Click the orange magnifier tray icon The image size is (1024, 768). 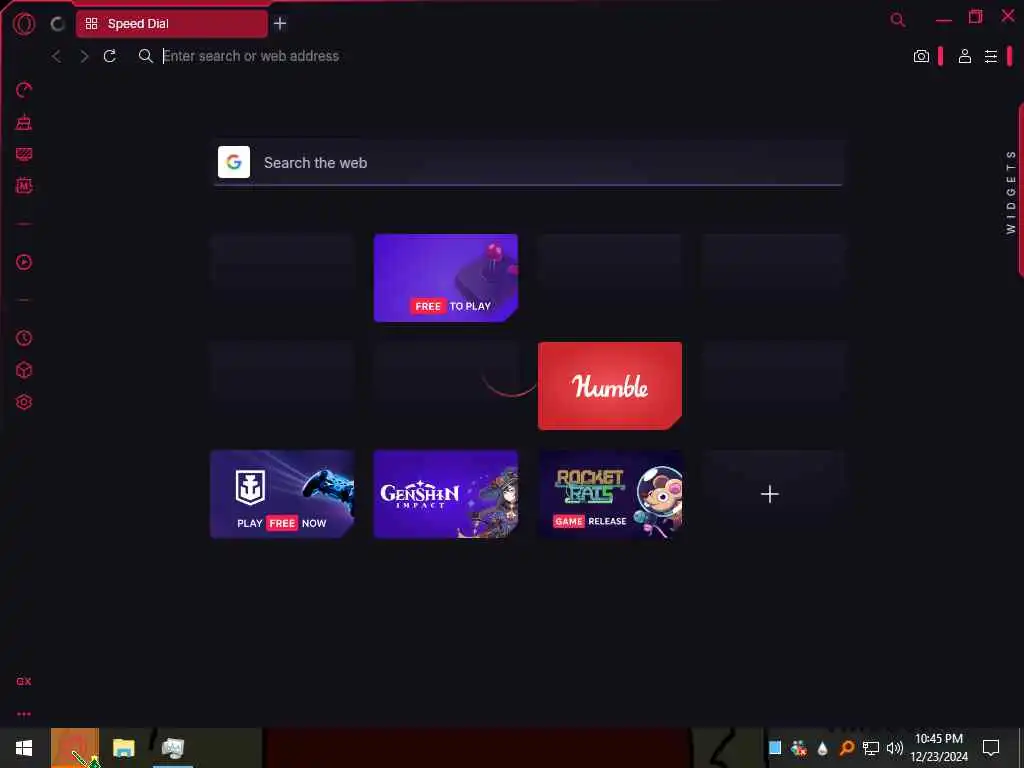click(x=847, y=748)
